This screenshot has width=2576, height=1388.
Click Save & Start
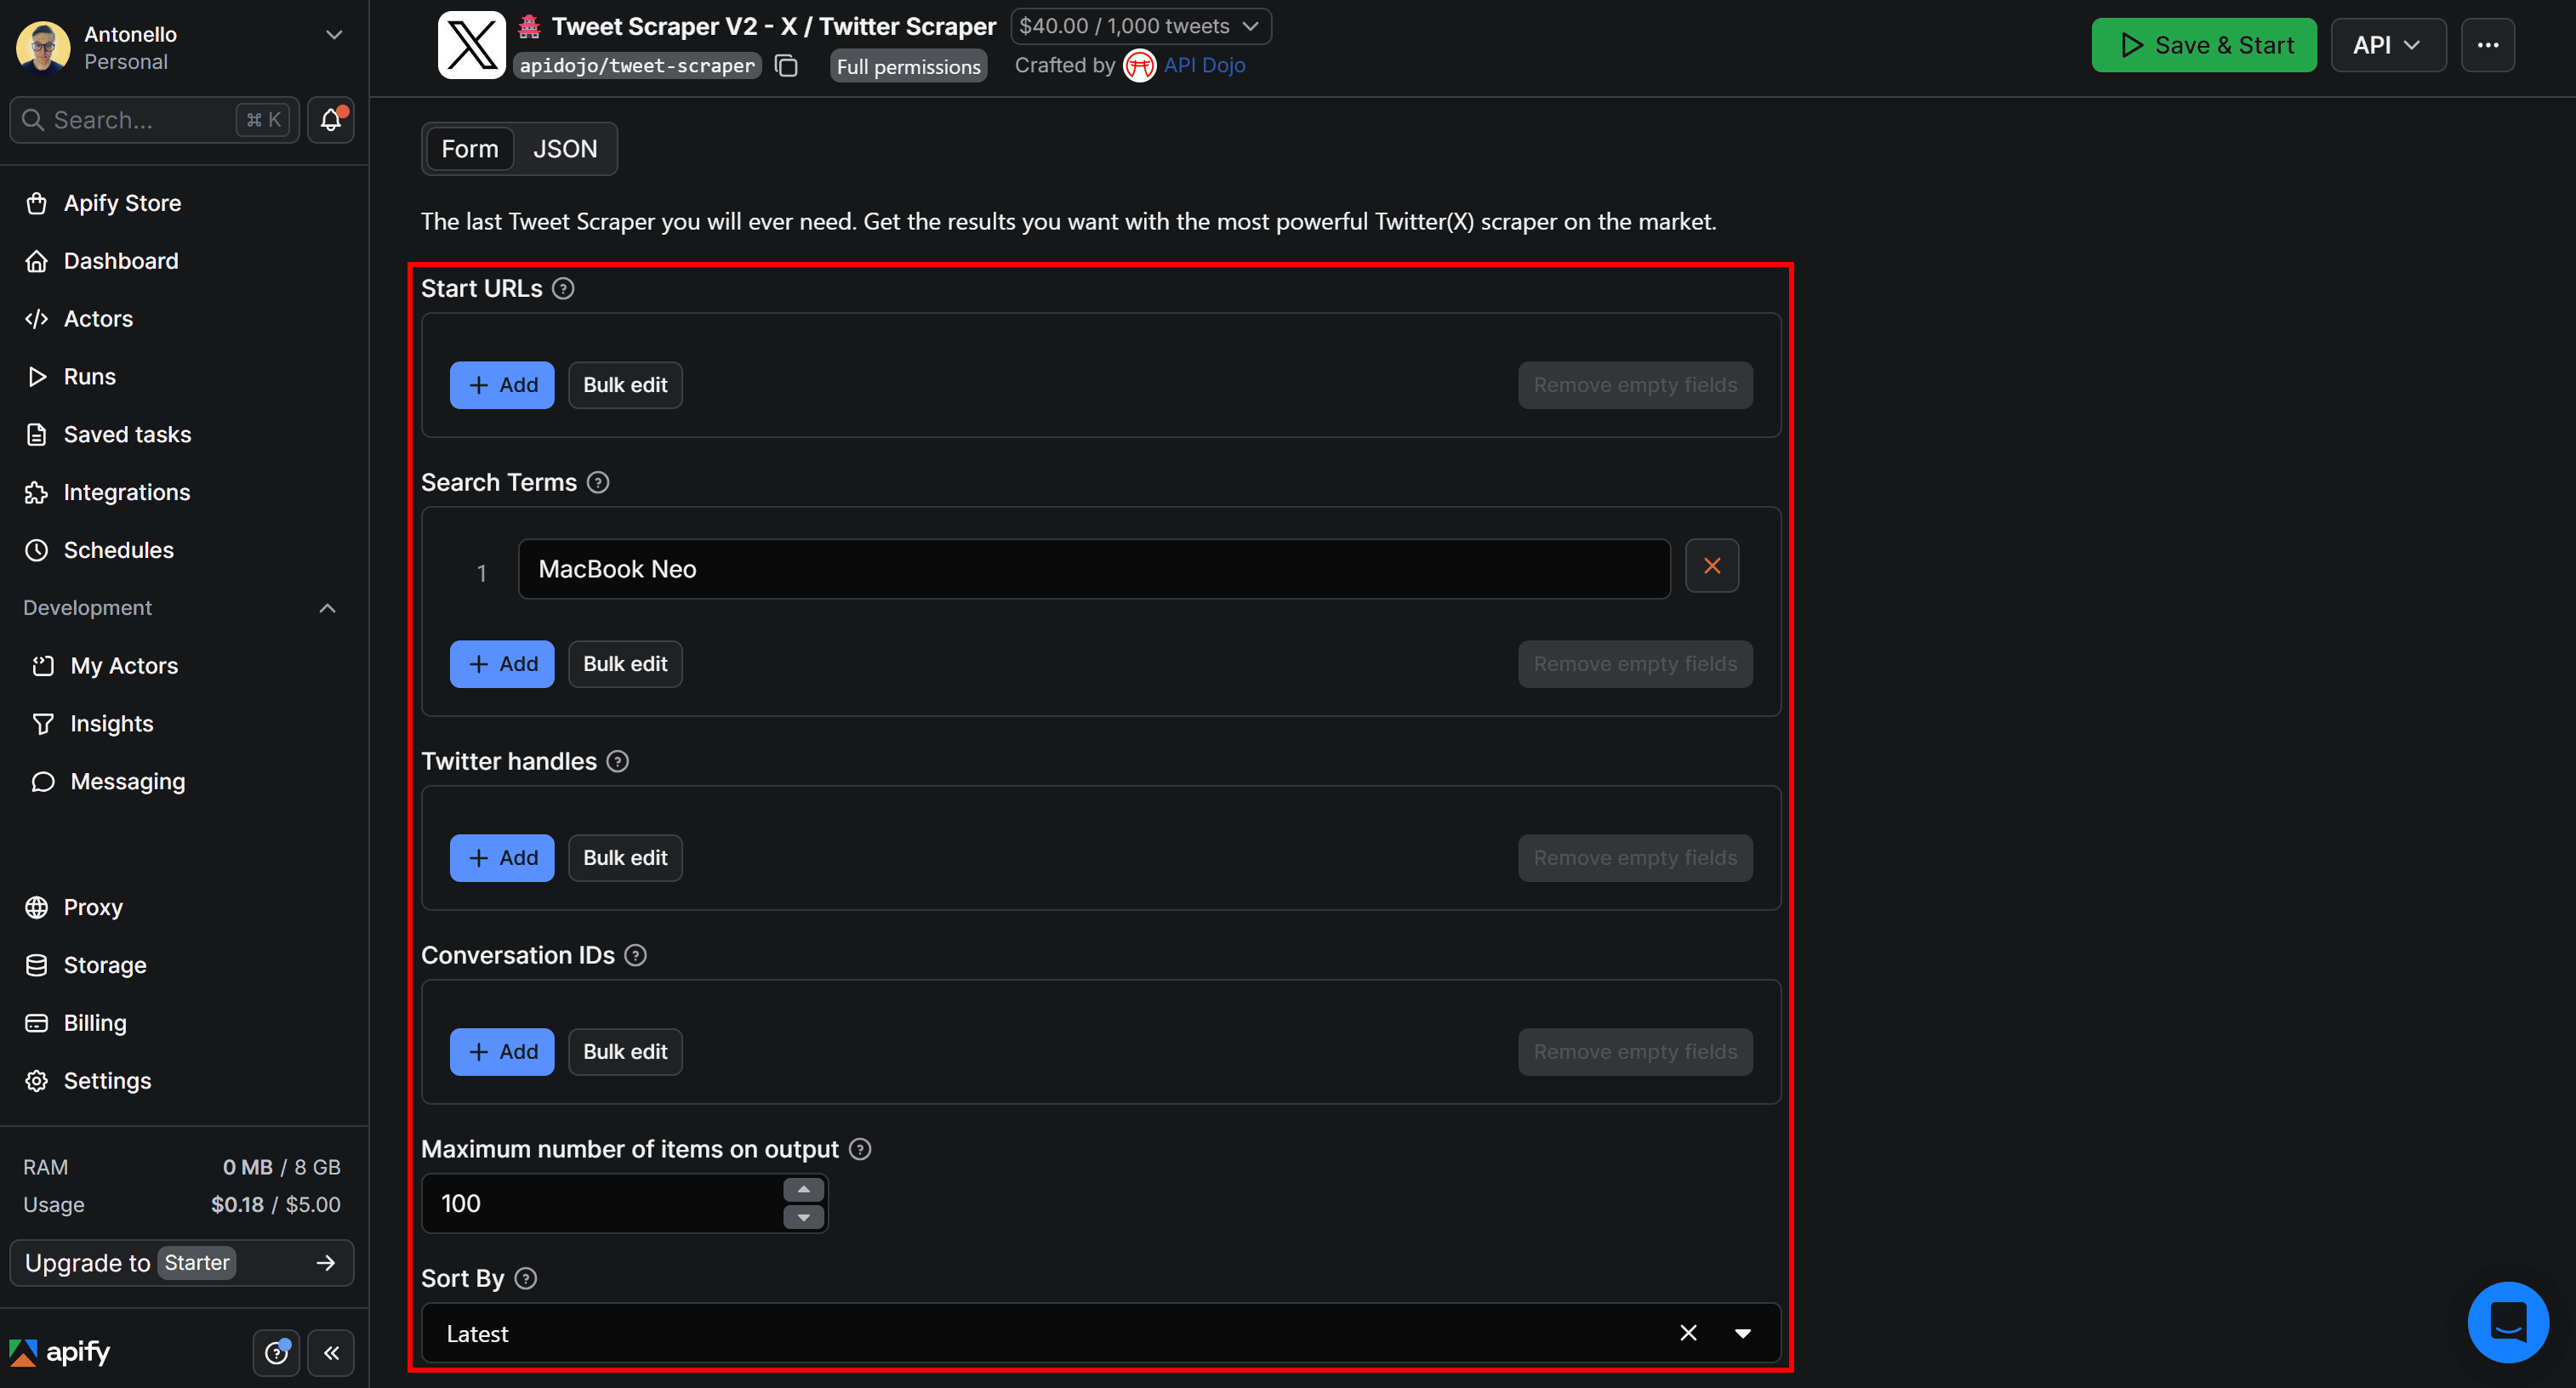tap(2203, 44)
